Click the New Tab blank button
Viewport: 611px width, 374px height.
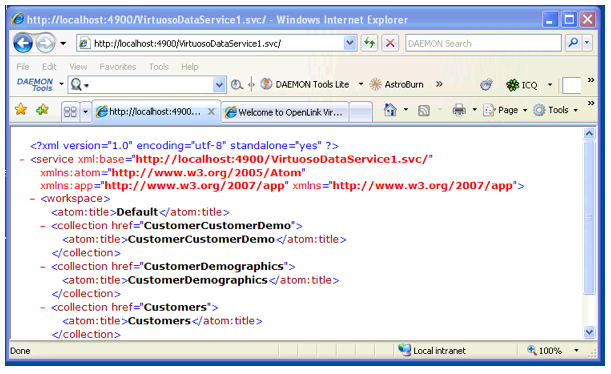point(360,112)
